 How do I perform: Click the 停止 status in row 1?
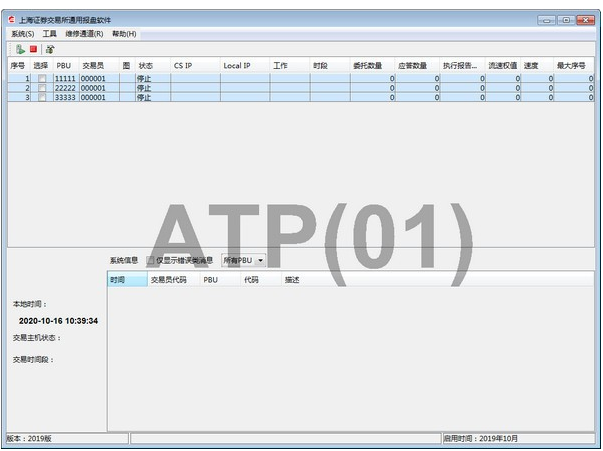pyautogui.click(x=153, y=78)
